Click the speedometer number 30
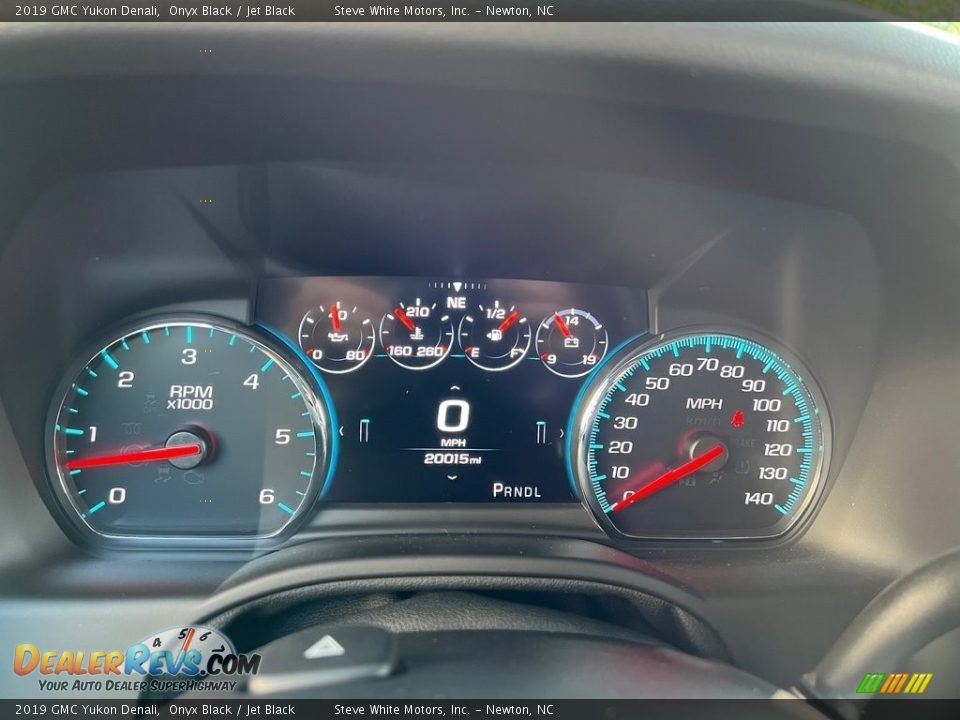 (x=626, y=422)
